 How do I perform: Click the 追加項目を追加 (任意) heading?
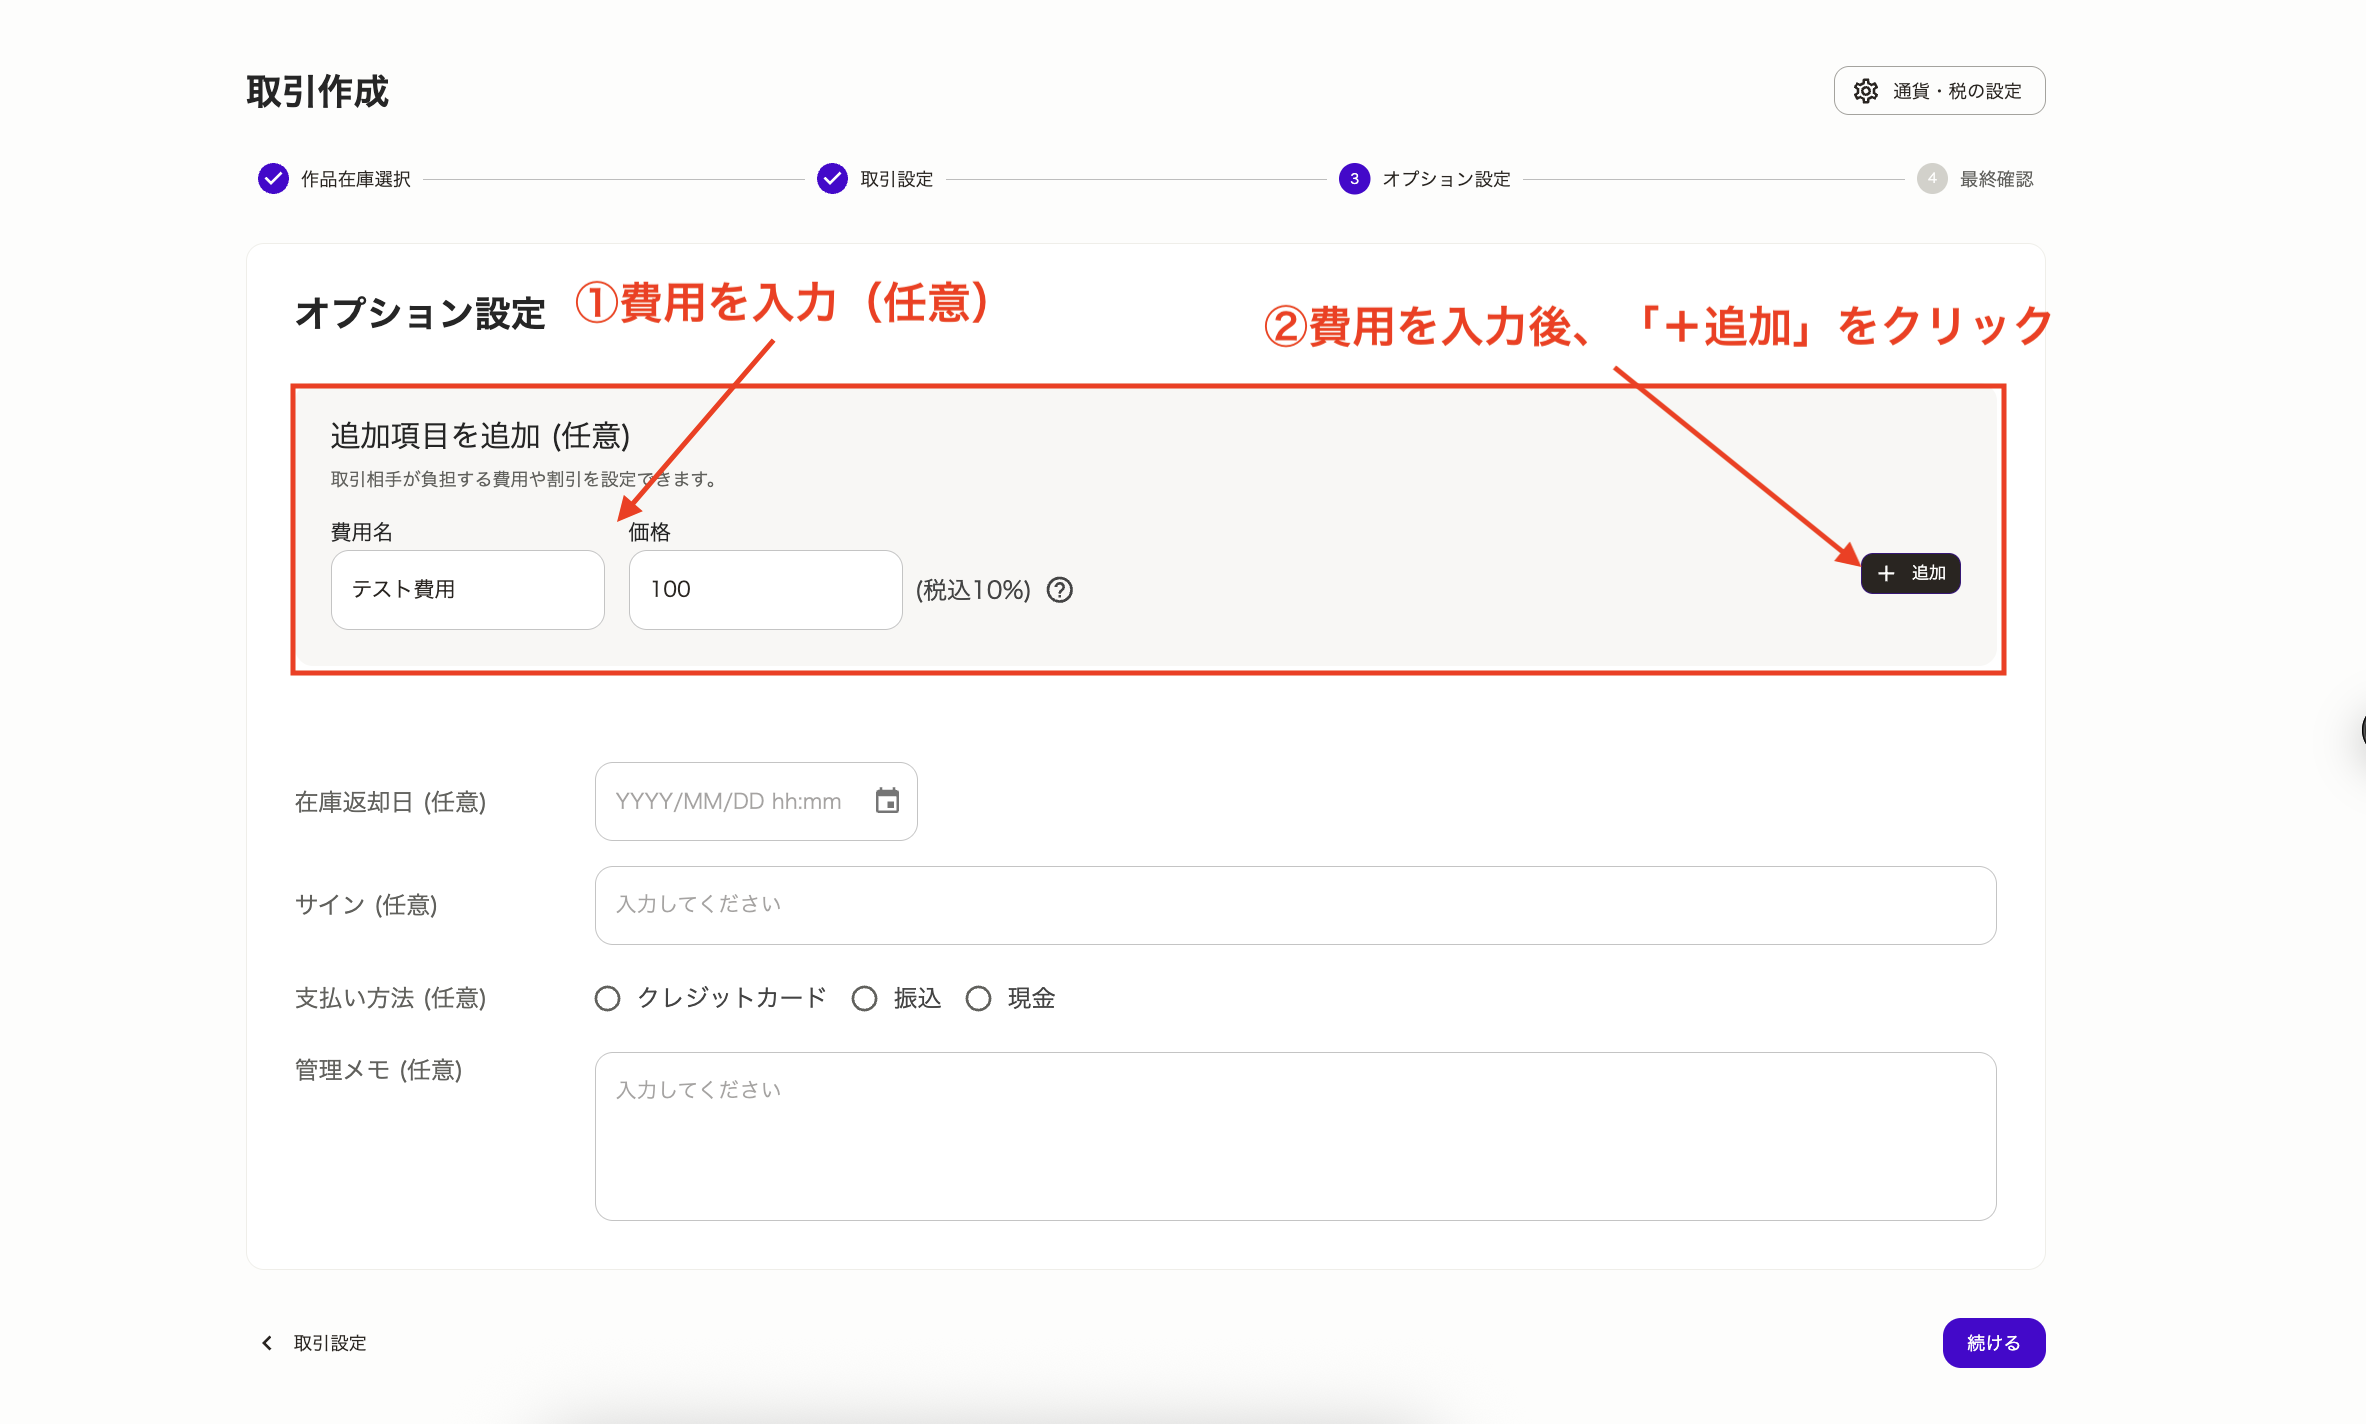[480, 436]
